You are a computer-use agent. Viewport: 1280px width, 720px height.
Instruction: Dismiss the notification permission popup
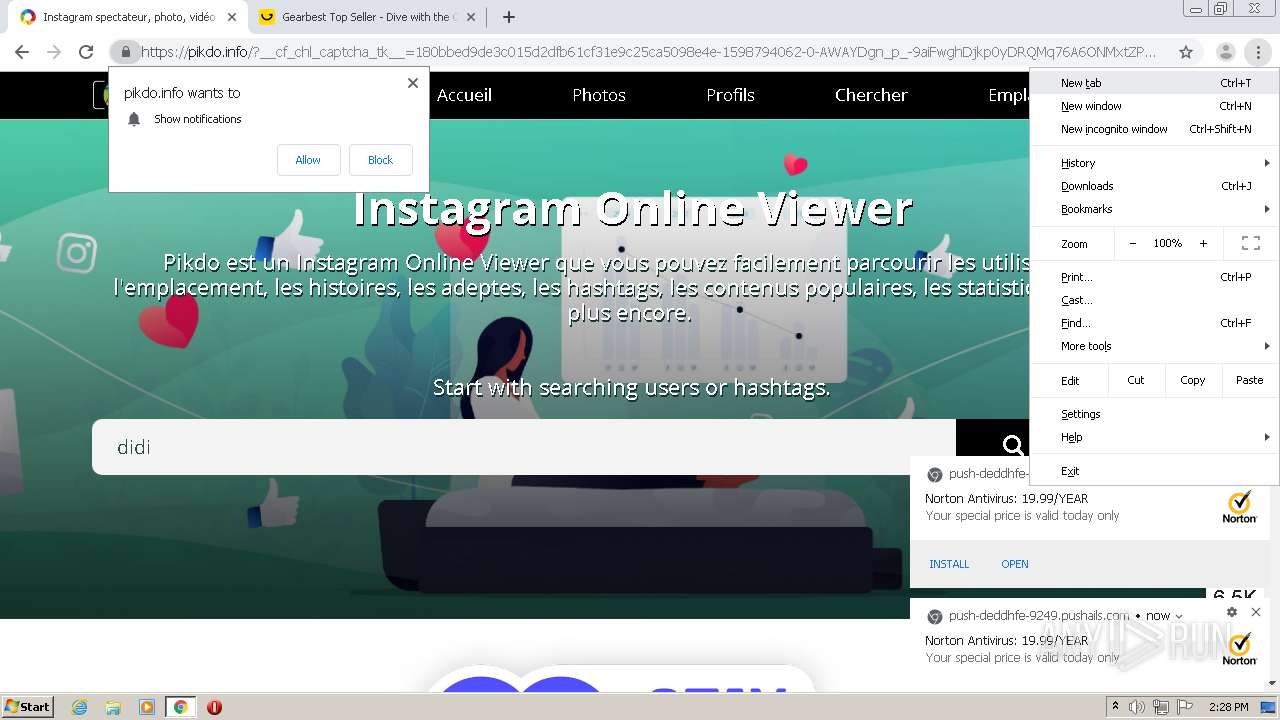click(412, 83)
